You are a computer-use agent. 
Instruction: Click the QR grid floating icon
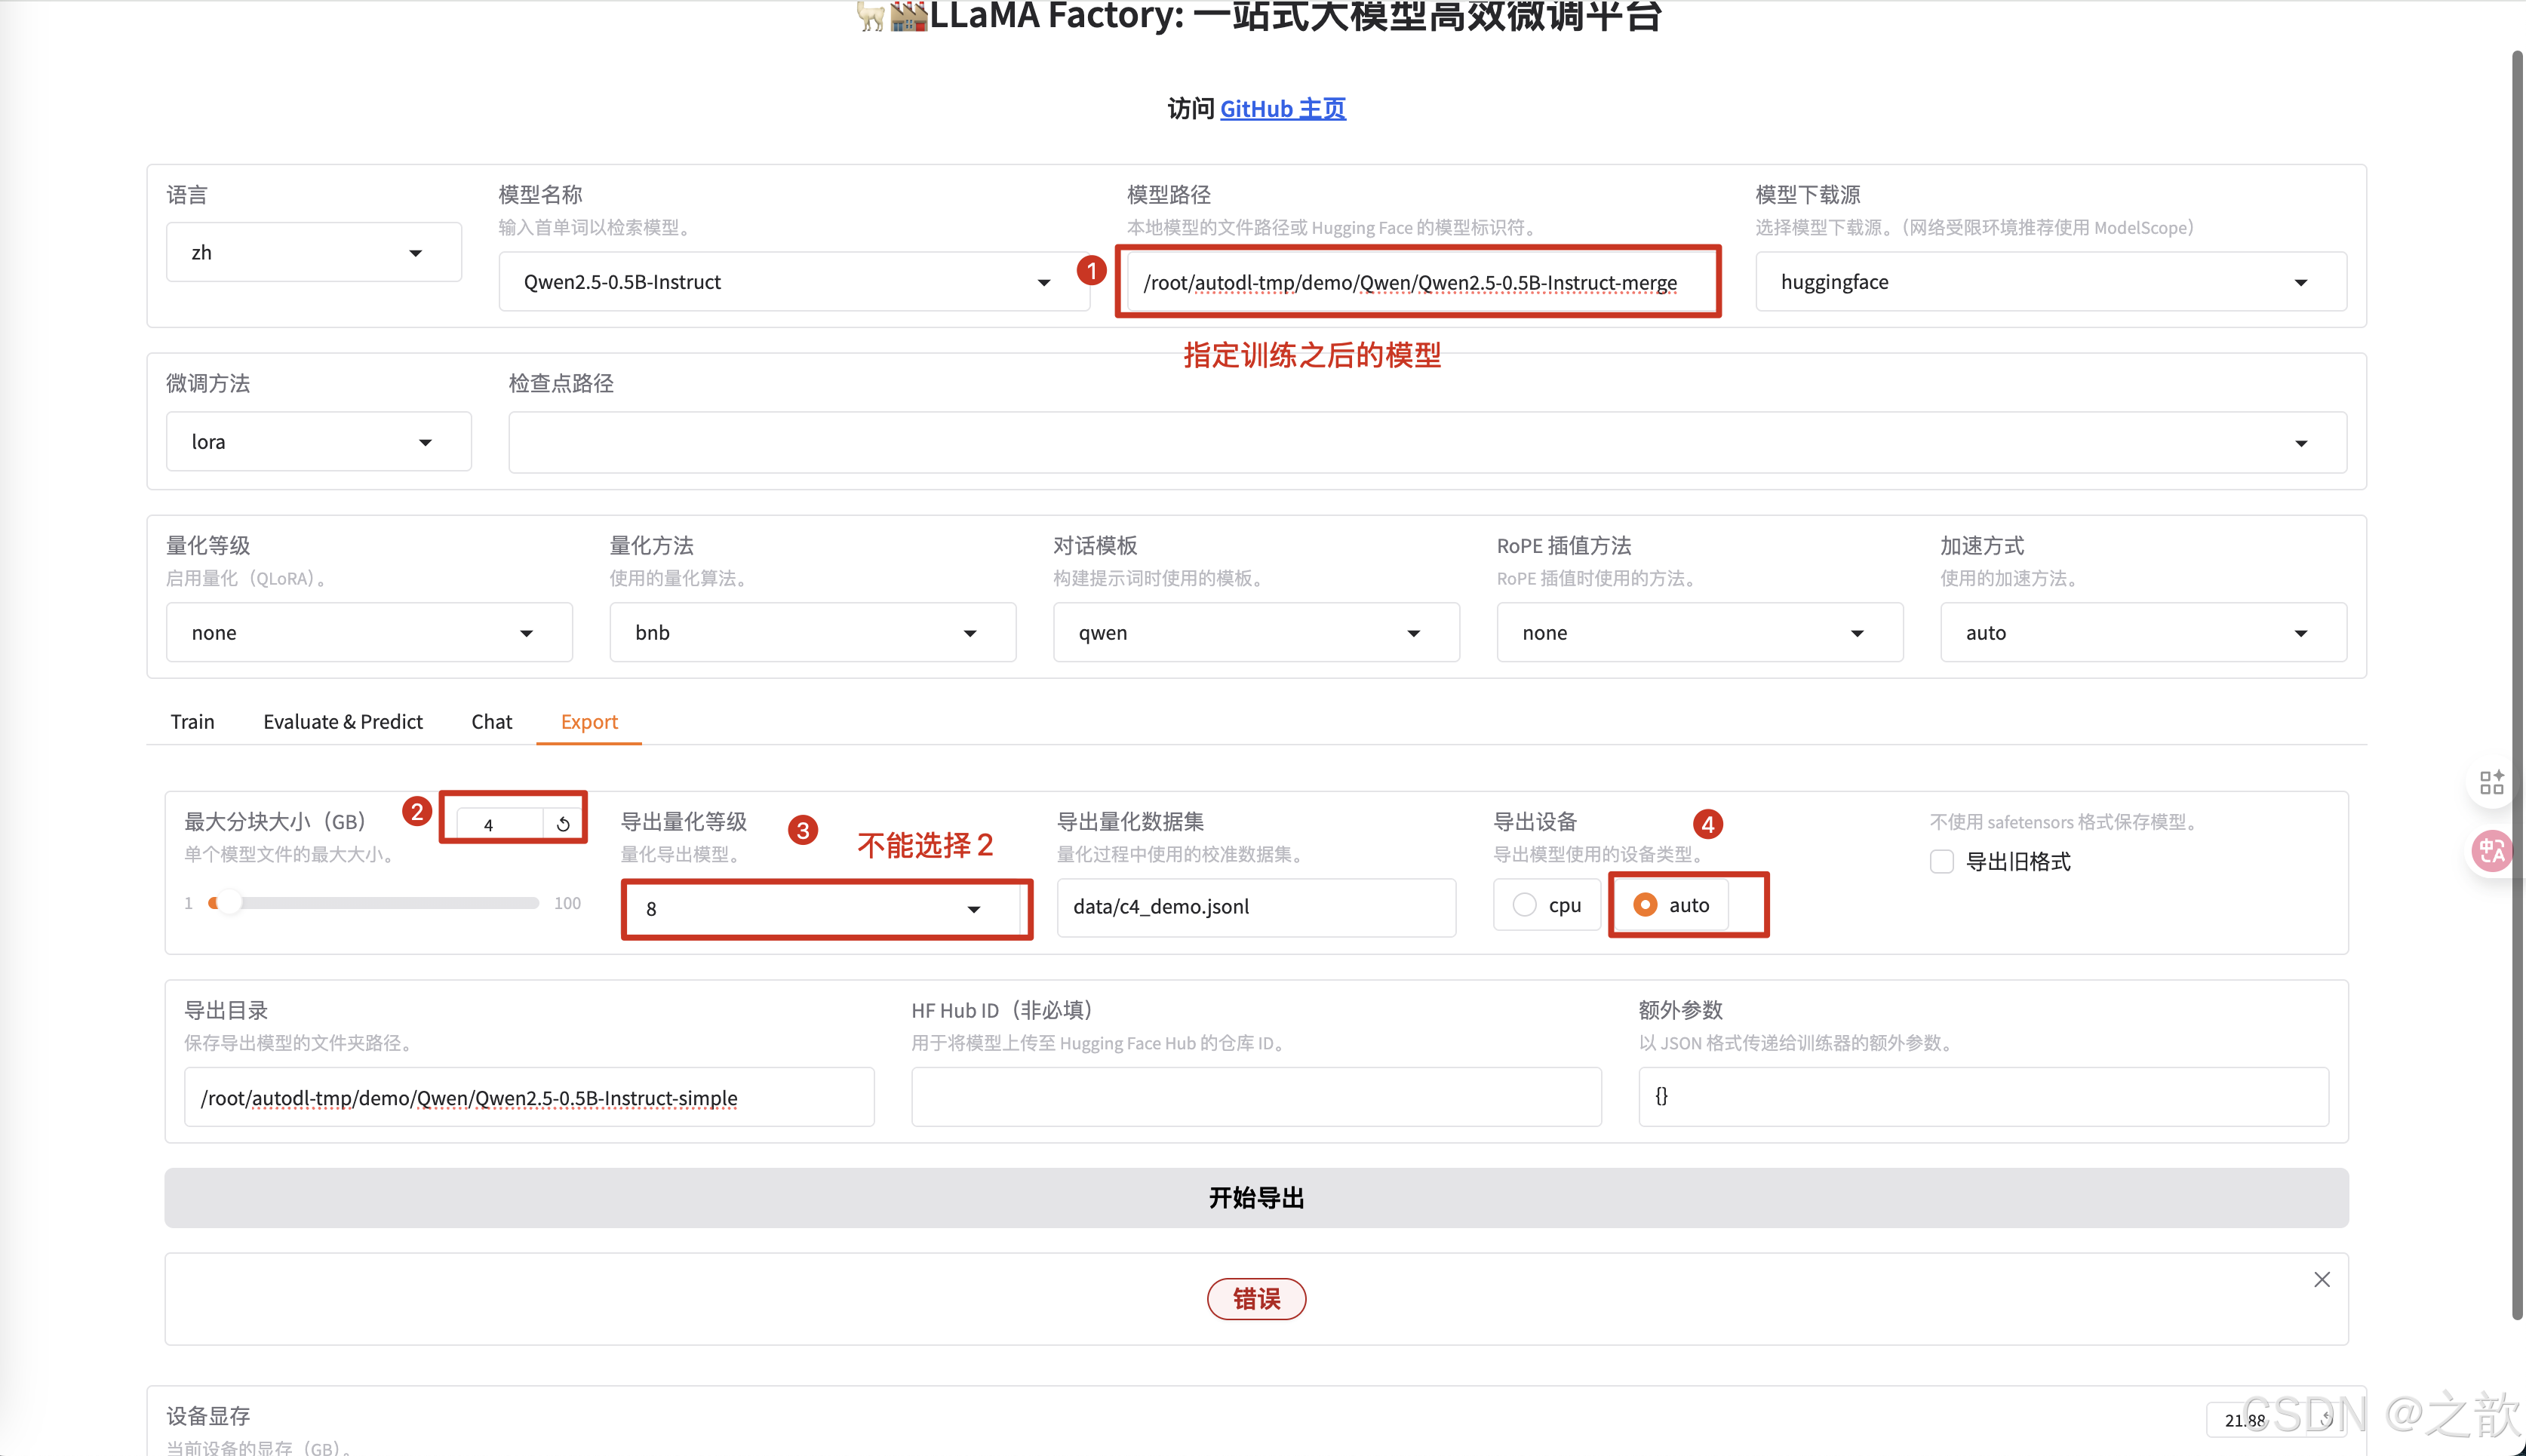(2492, 782)
